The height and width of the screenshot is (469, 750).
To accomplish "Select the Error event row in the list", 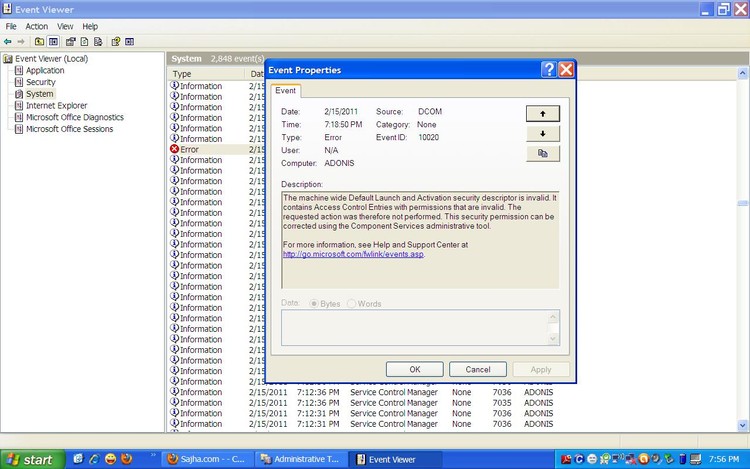I will [x=189, y=149].
